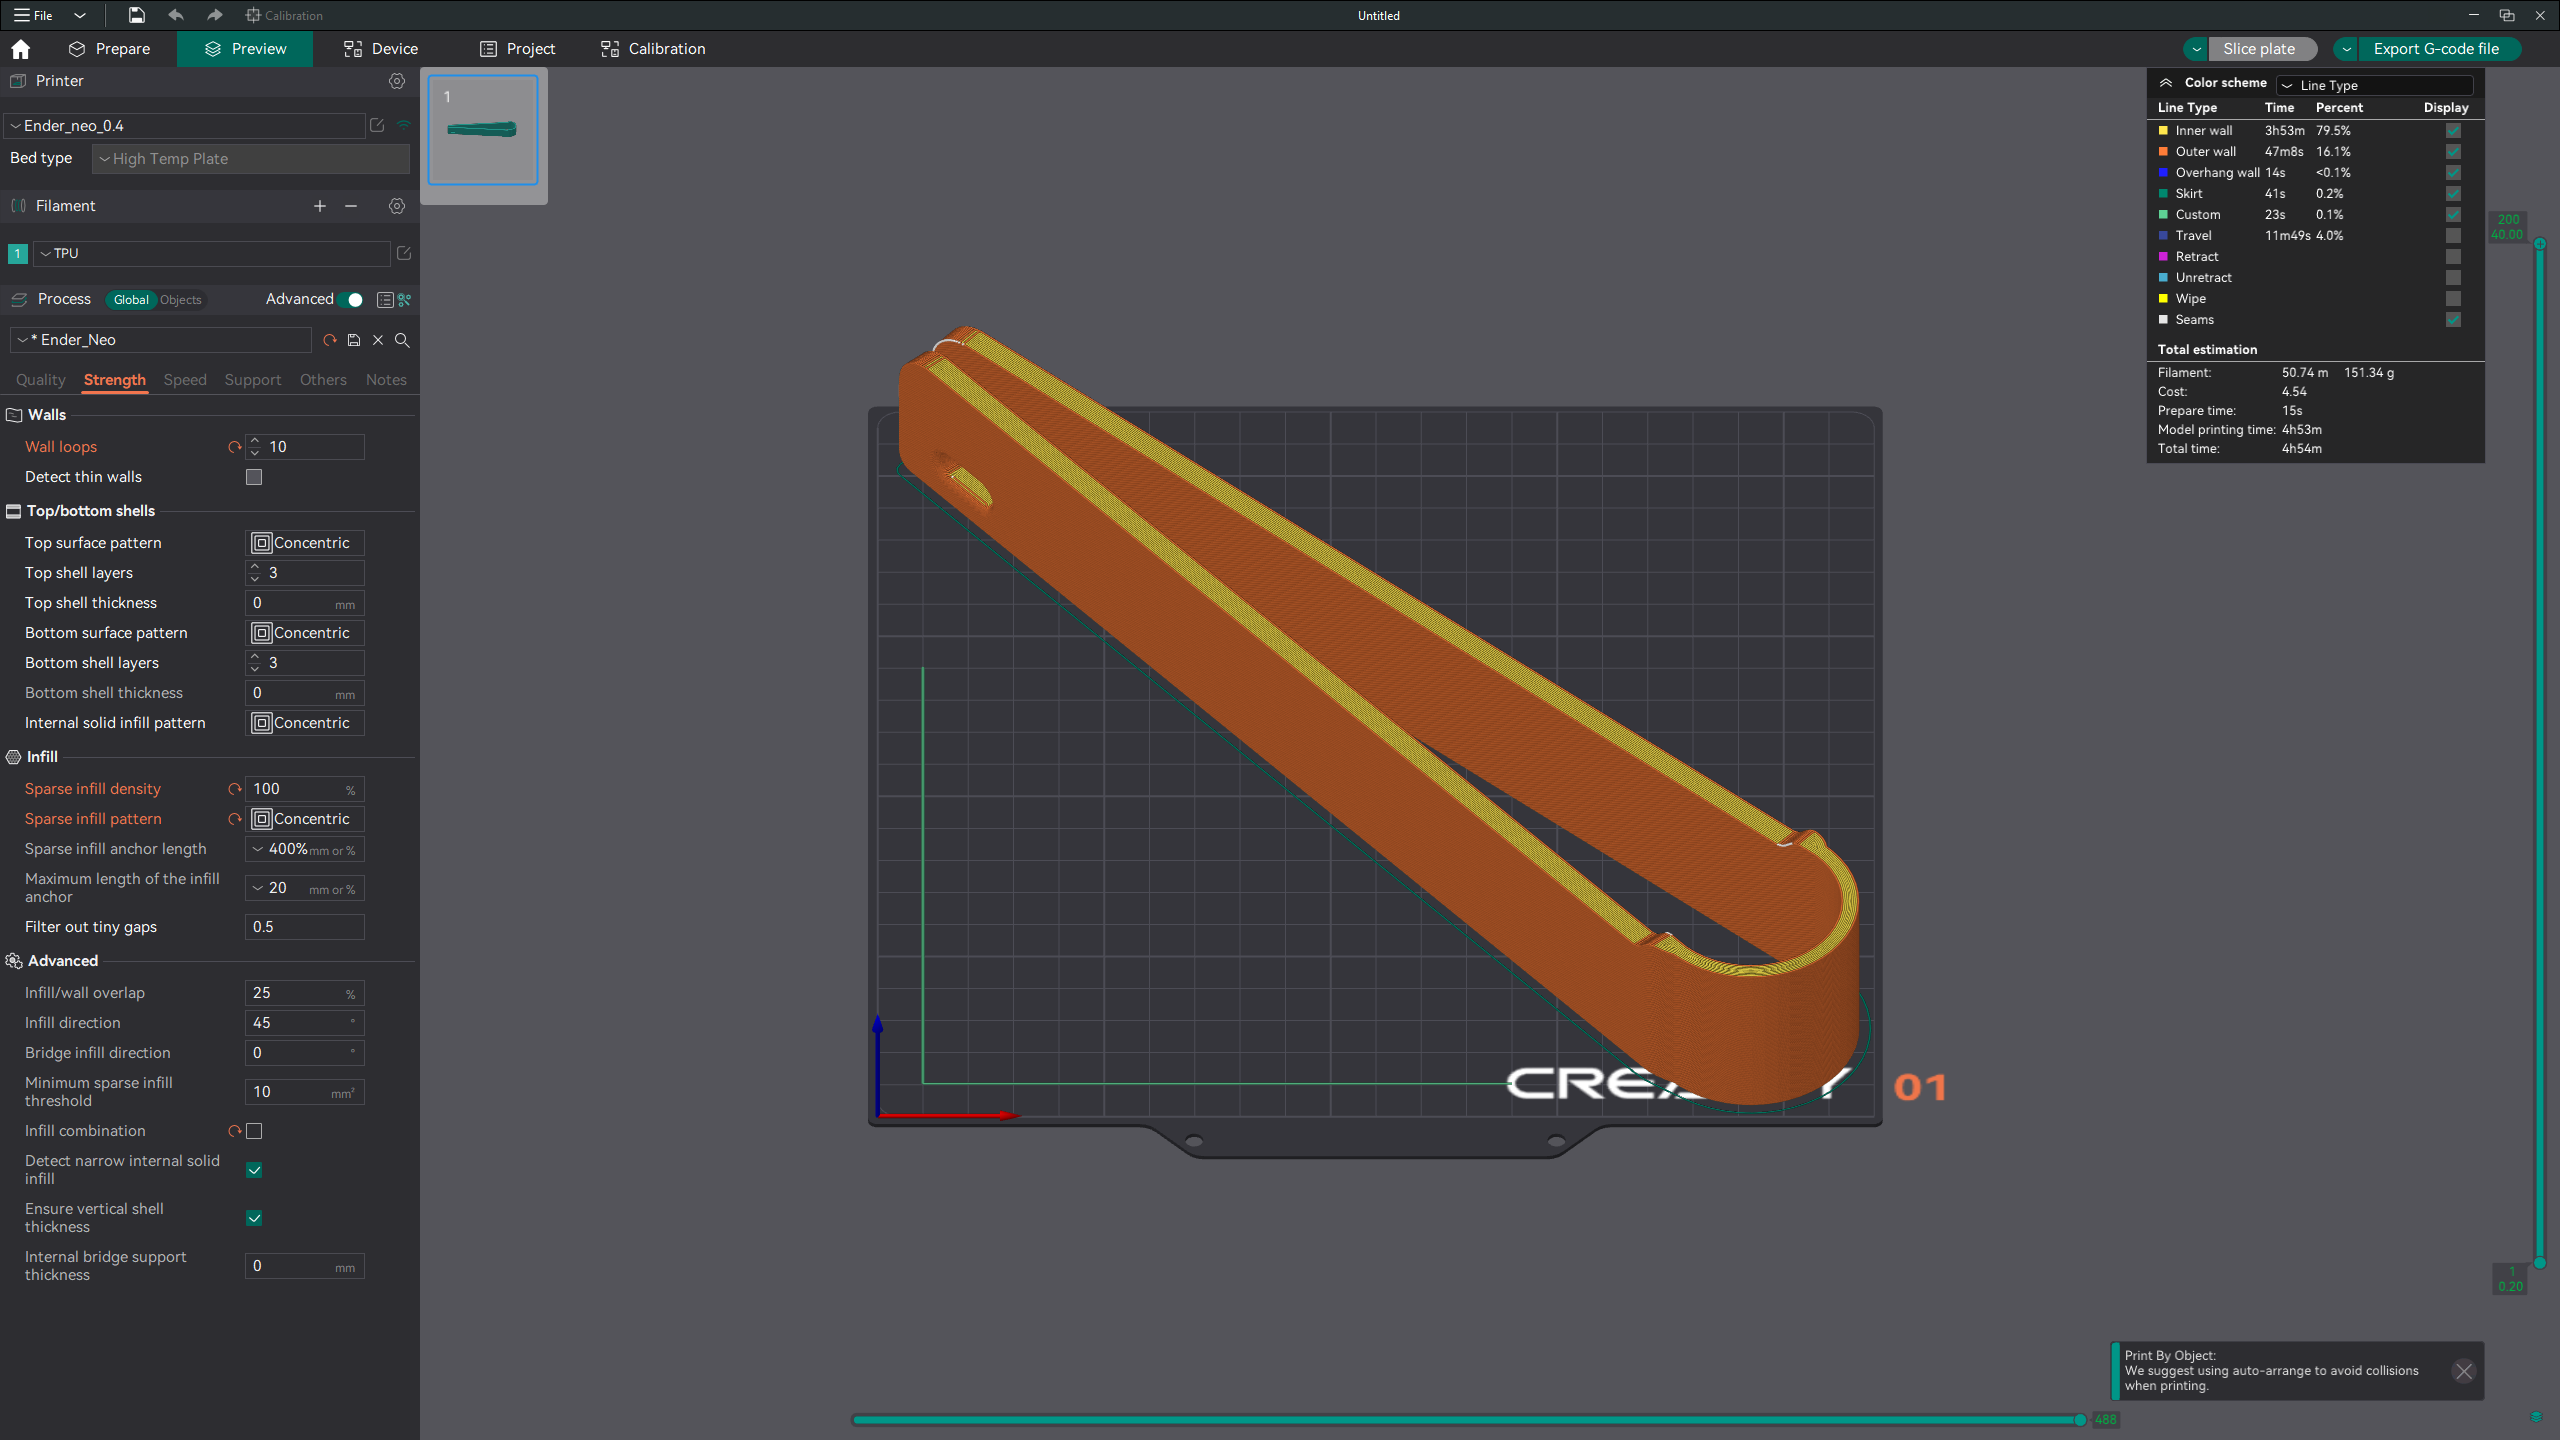Edit the TPU filament preset

404,253
